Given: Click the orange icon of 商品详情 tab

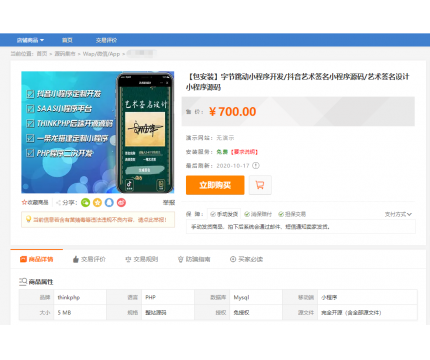Looking at the screenshot, I should (23, 259).
